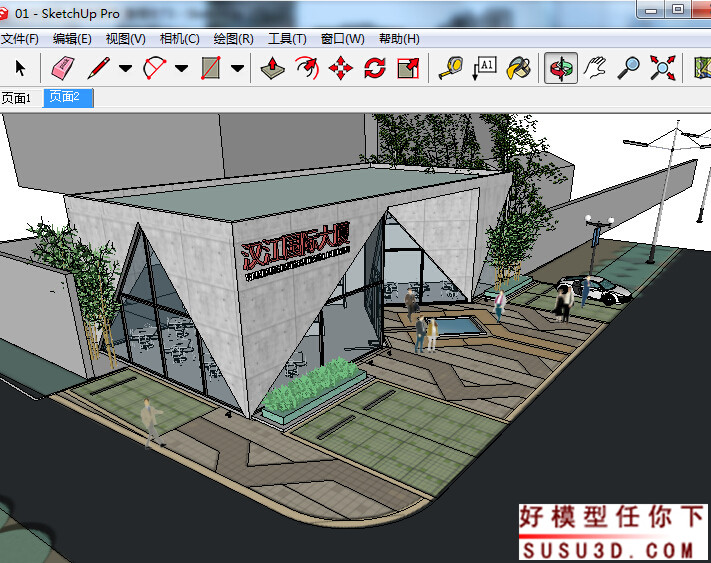This screenshot has height=563, width=711.
Task: Click the green planter box by building corner
Action: point(314,393)
